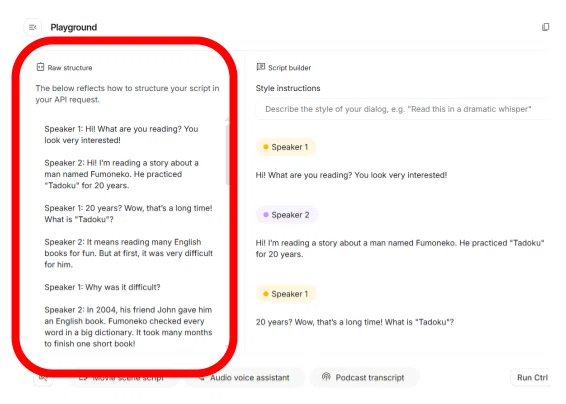Image resolution: width=566 pixels, height=404 pixels.
Task: Click the Raw structure panel icon
Action: coord(40,67)
